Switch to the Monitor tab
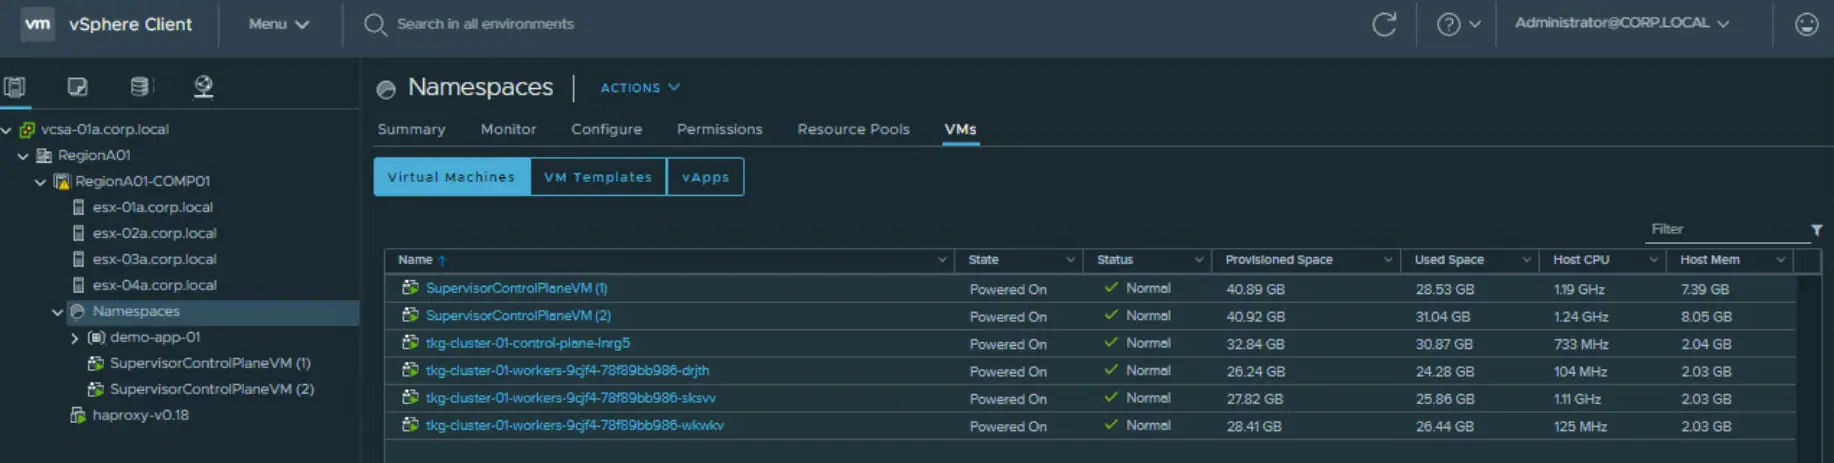Viewport: 1834px width, 463px height. pos(508,129)
